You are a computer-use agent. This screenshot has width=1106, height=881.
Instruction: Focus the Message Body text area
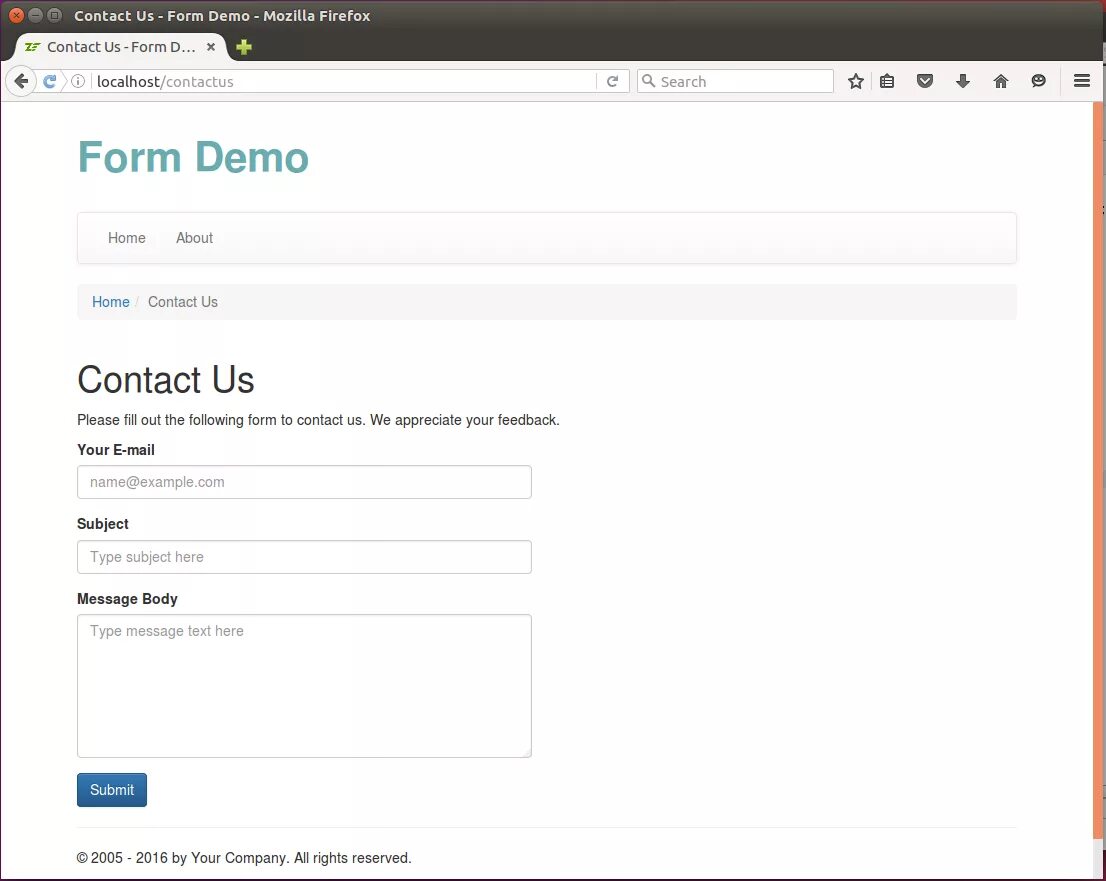coord(304,686)
